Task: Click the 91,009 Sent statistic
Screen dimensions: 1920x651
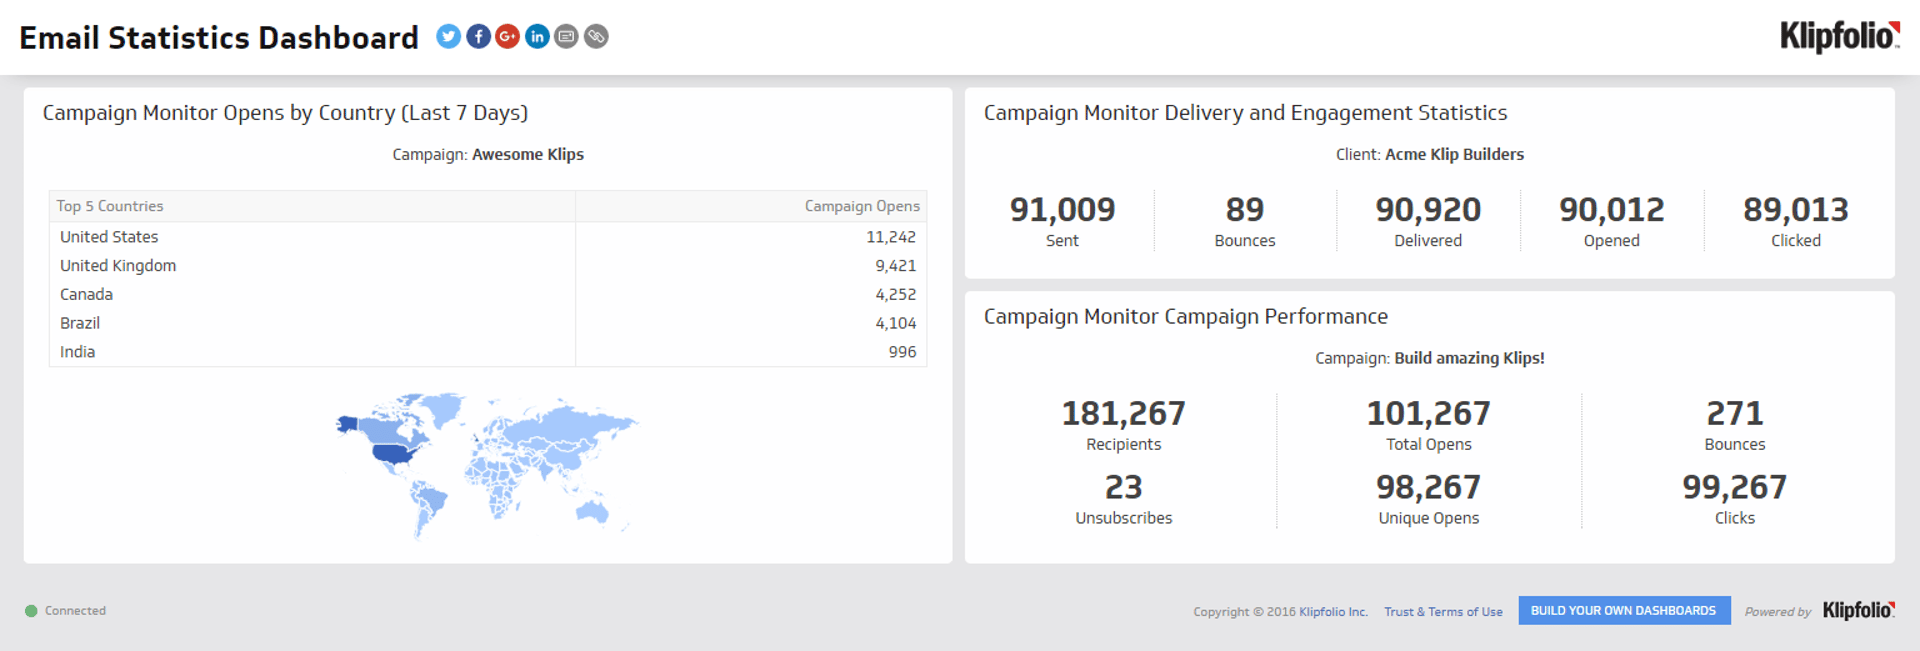Action: [1062, 221]
